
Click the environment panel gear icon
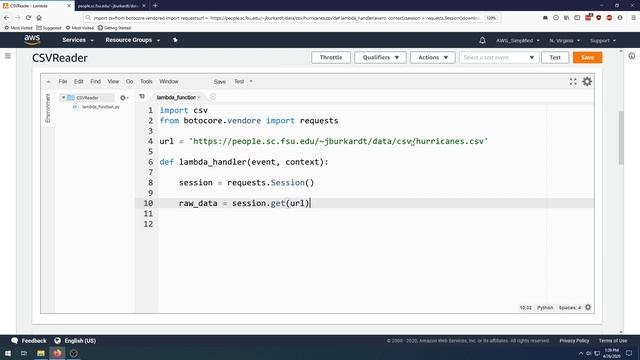pos(124,98)
